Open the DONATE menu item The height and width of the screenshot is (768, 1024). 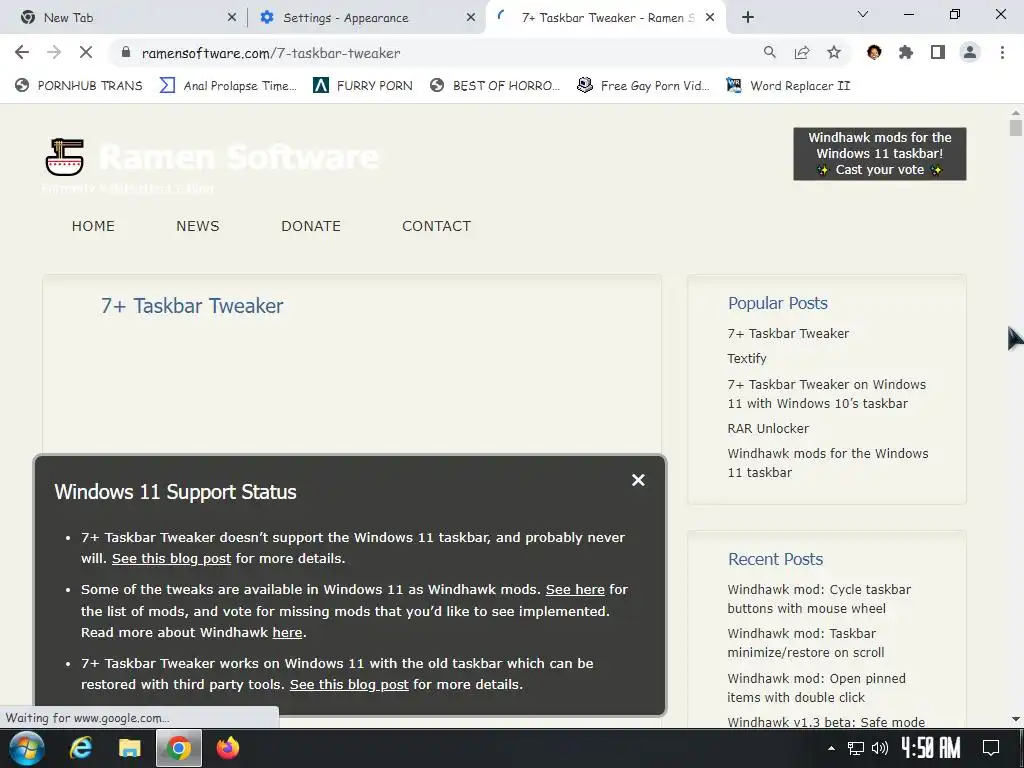pos(311,226)
